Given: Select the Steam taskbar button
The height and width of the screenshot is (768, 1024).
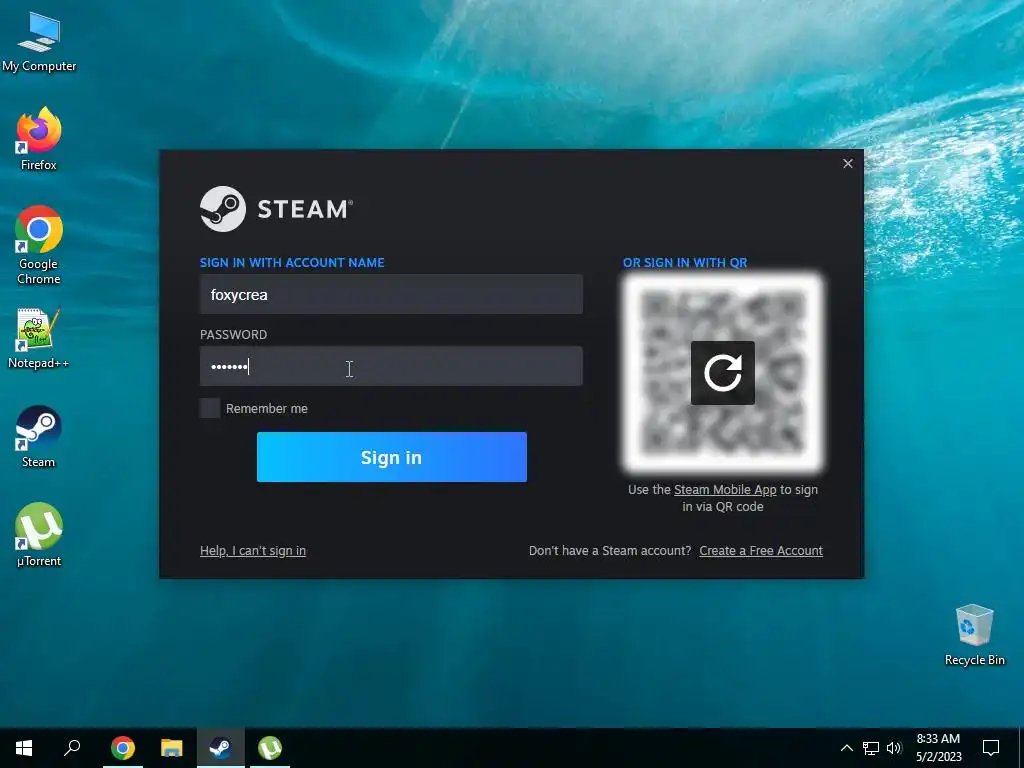Looking at the screenshot, I should 221,748.
